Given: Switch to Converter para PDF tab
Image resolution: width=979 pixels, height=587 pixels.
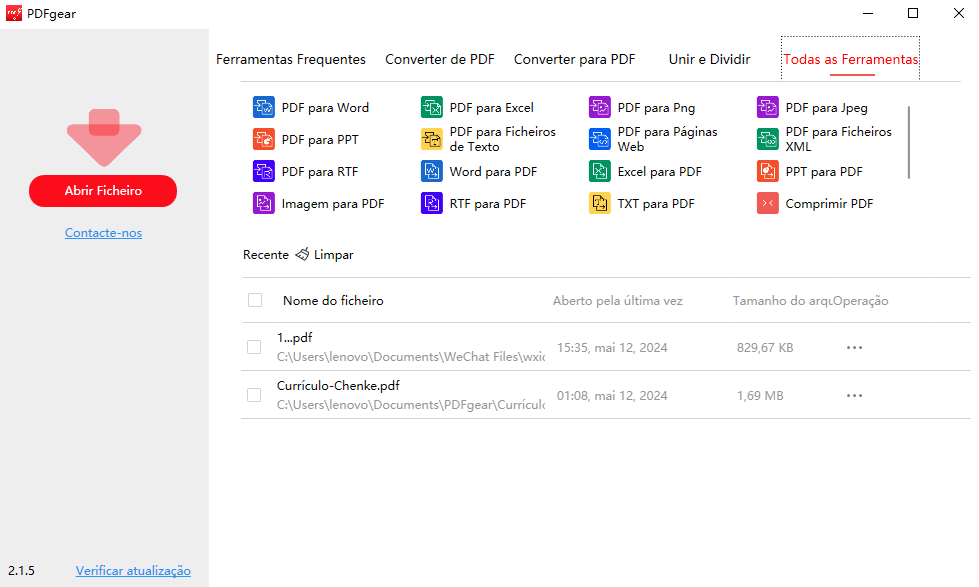Looking at the screenshot, I should [574, 59].
